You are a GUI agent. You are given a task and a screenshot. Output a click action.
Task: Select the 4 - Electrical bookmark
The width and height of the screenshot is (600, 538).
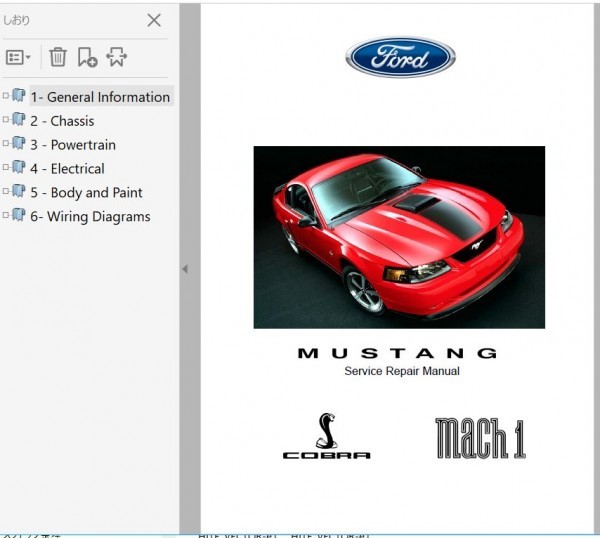67,169
